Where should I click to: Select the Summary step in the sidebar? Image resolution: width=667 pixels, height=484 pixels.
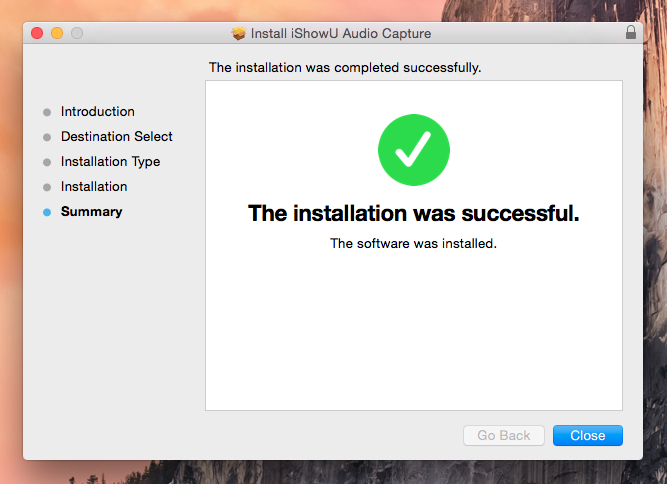[91, 212]
